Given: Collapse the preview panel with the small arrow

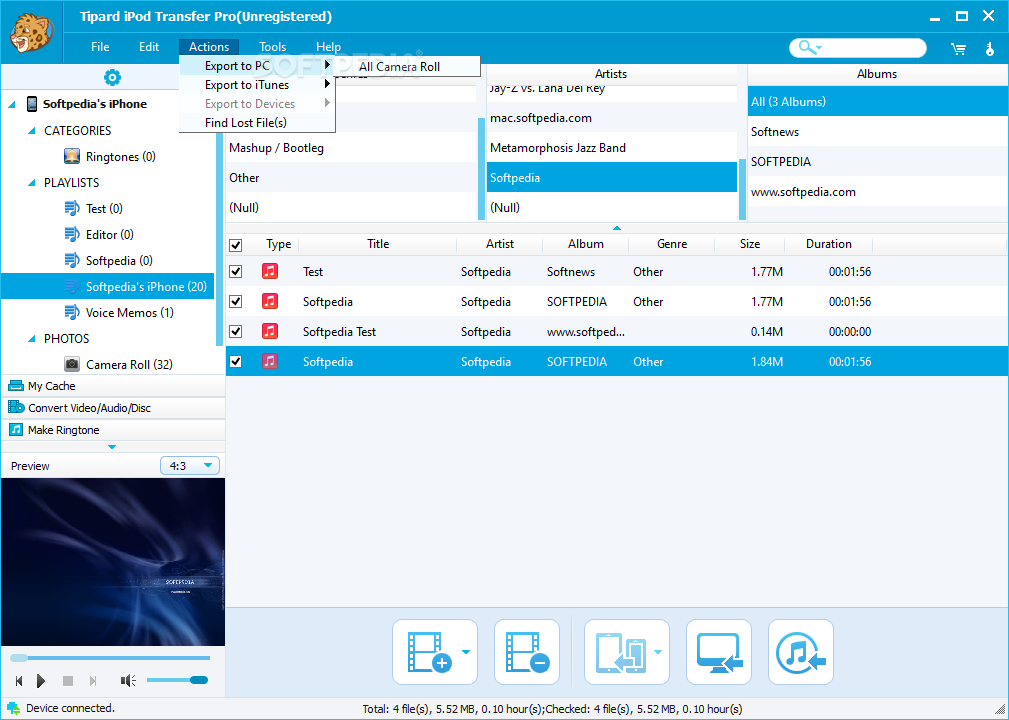Looking at the screenshot, I should click(112, 447).
